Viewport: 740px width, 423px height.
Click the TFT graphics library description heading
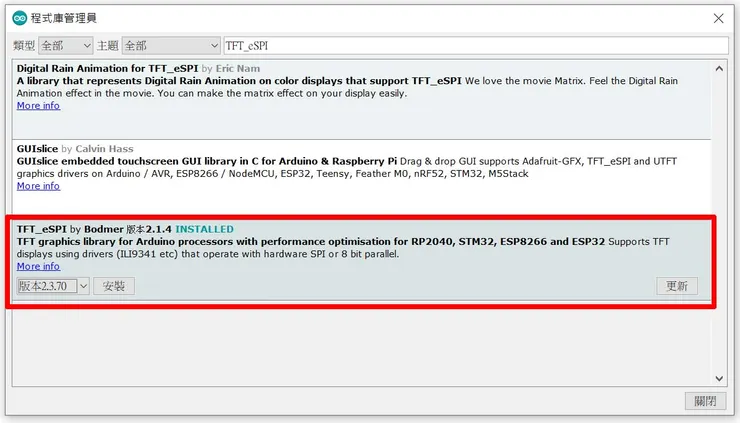click(311, 241)
